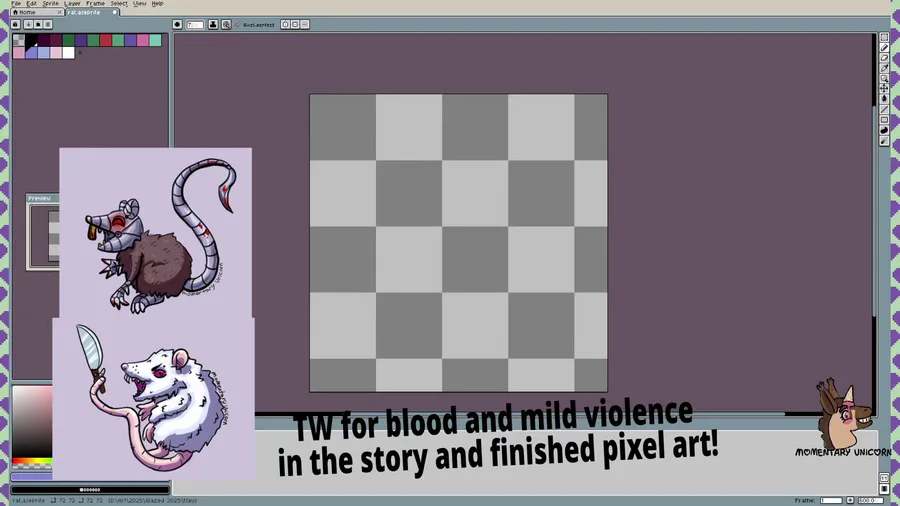900x506 pixels.
Task: Select the Eraser tool
Action: (x=884, y=58)
